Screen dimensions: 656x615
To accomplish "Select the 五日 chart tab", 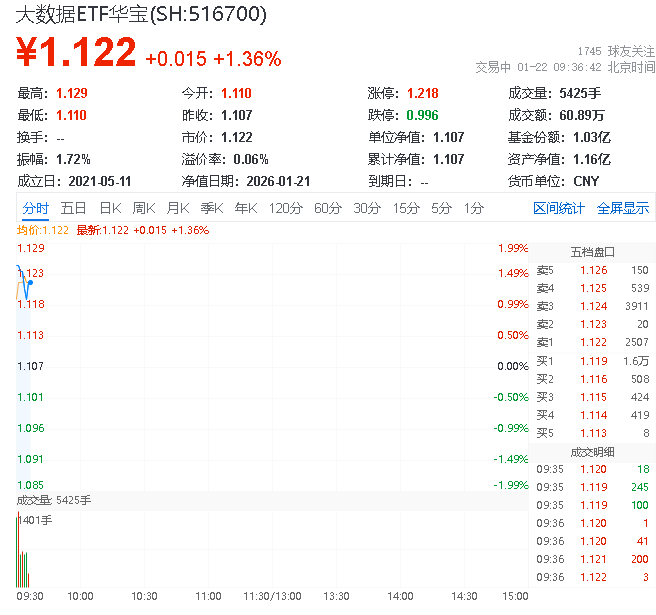I will pos(73,208).
